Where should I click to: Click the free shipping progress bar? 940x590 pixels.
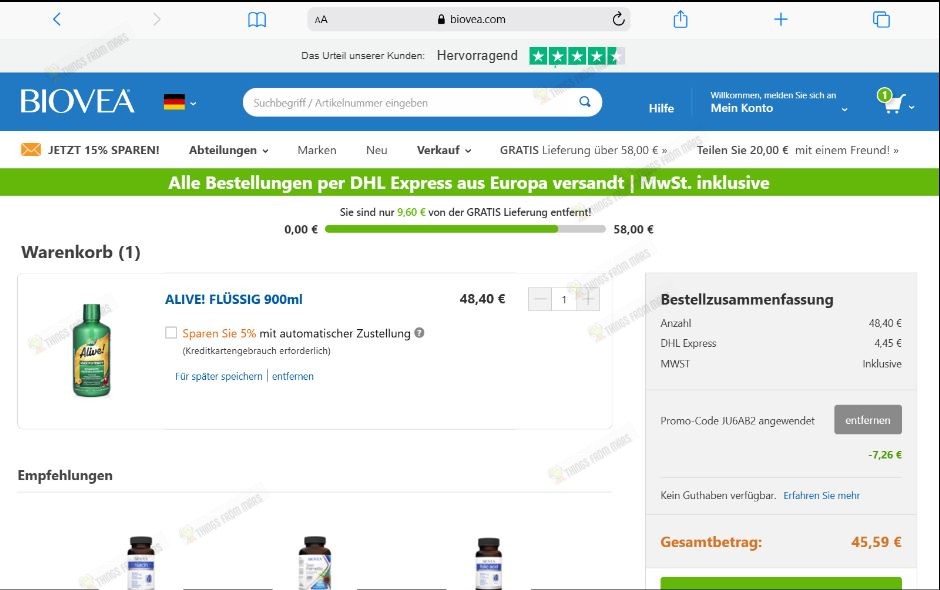pos(466,229)
